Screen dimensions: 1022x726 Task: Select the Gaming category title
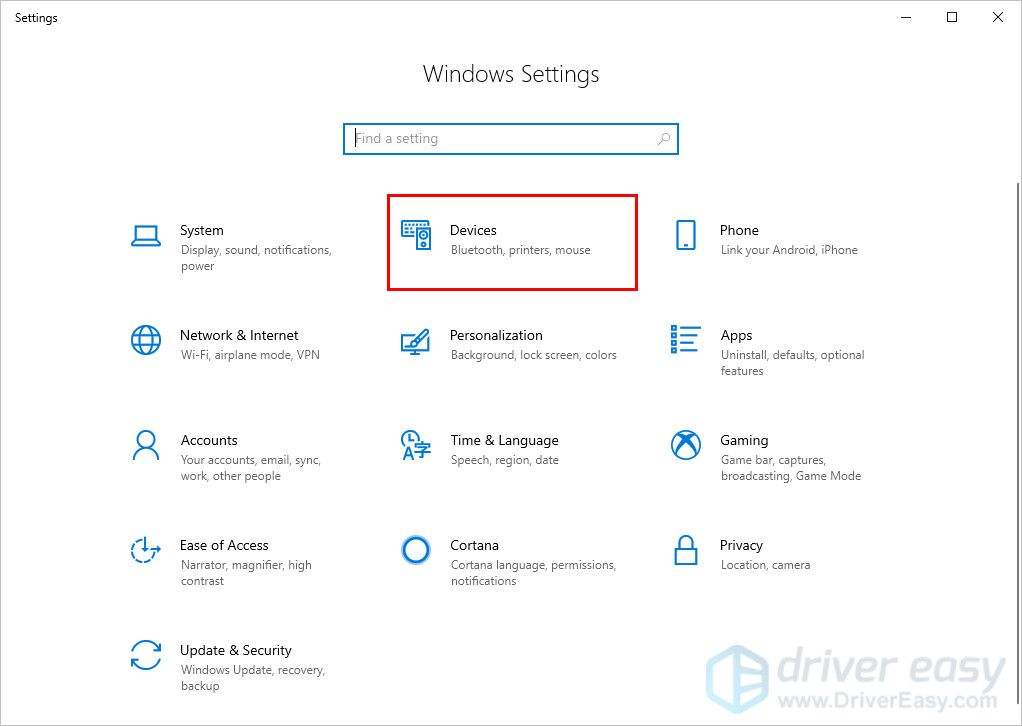[x=744, y=440]
